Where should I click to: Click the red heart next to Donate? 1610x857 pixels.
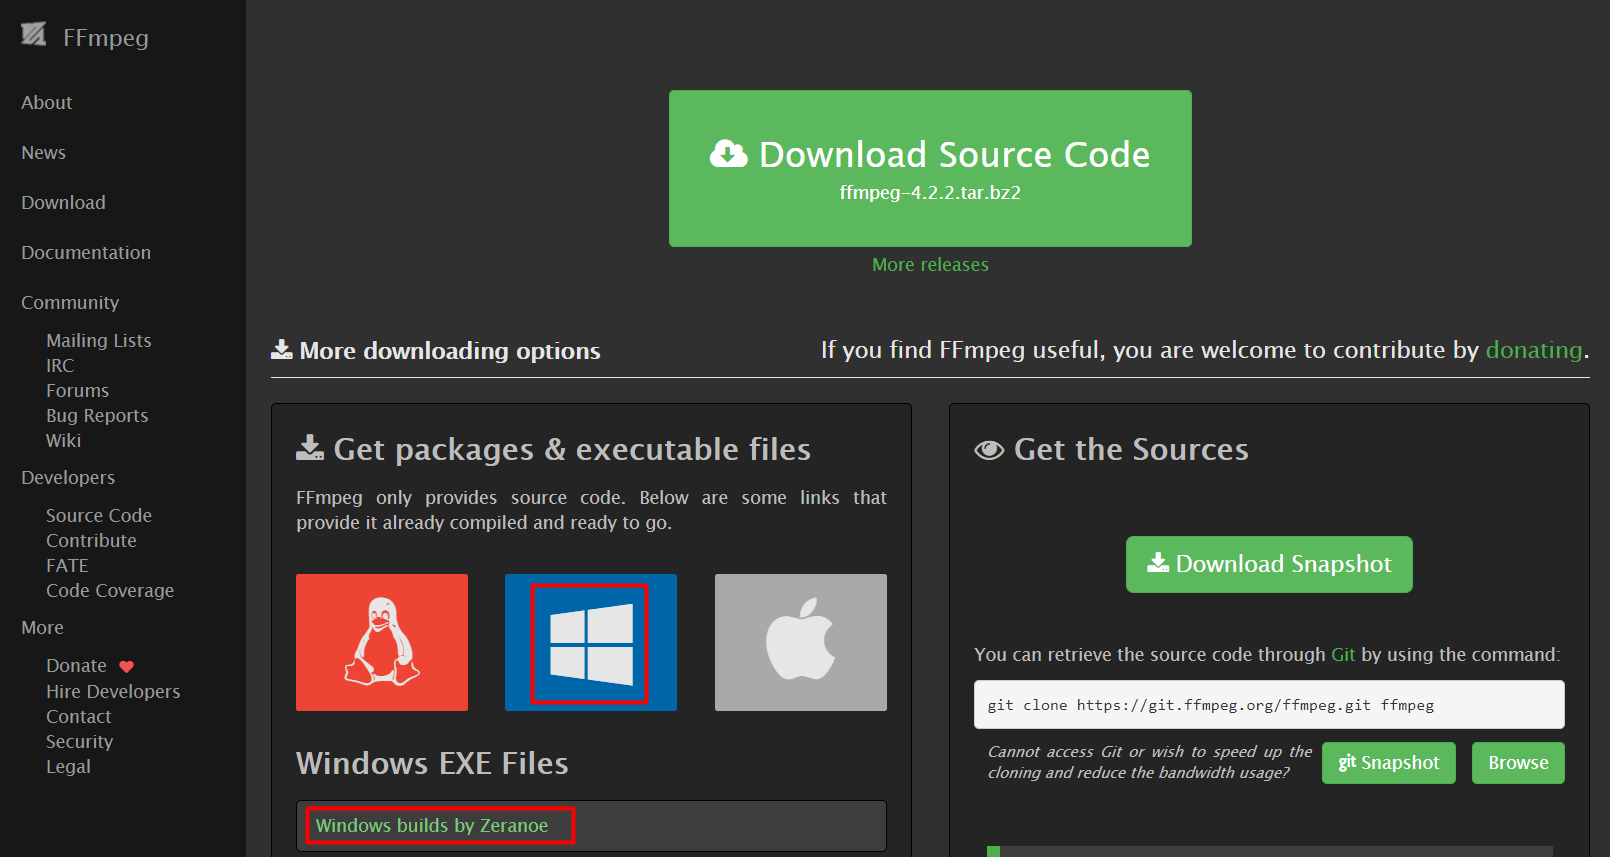127,667
